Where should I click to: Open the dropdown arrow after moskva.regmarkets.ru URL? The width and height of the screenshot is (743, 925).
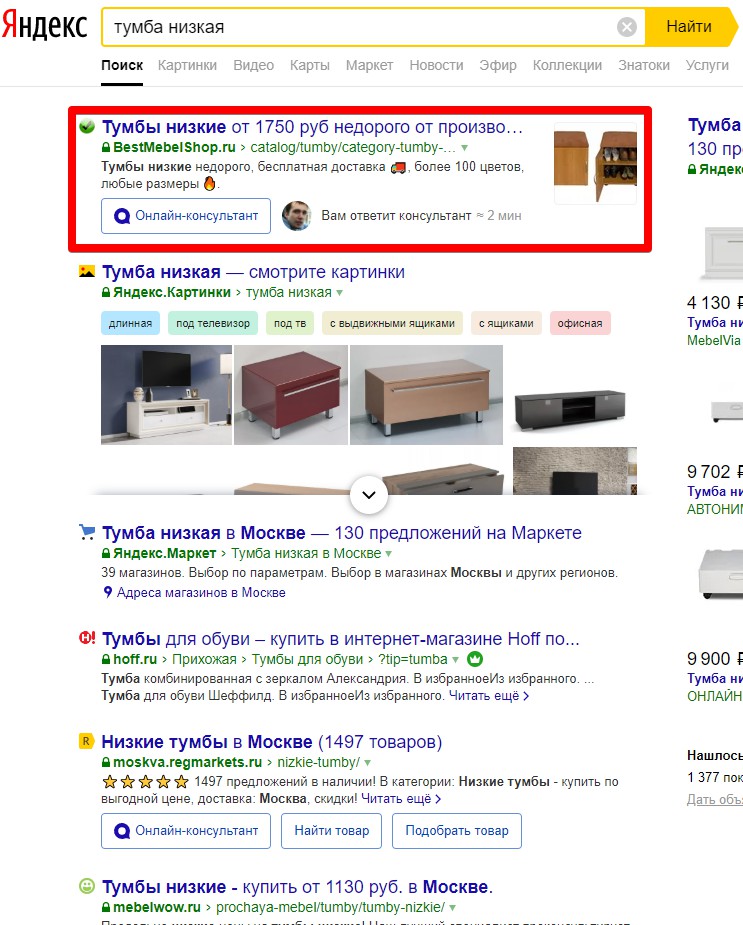point(368,762)
